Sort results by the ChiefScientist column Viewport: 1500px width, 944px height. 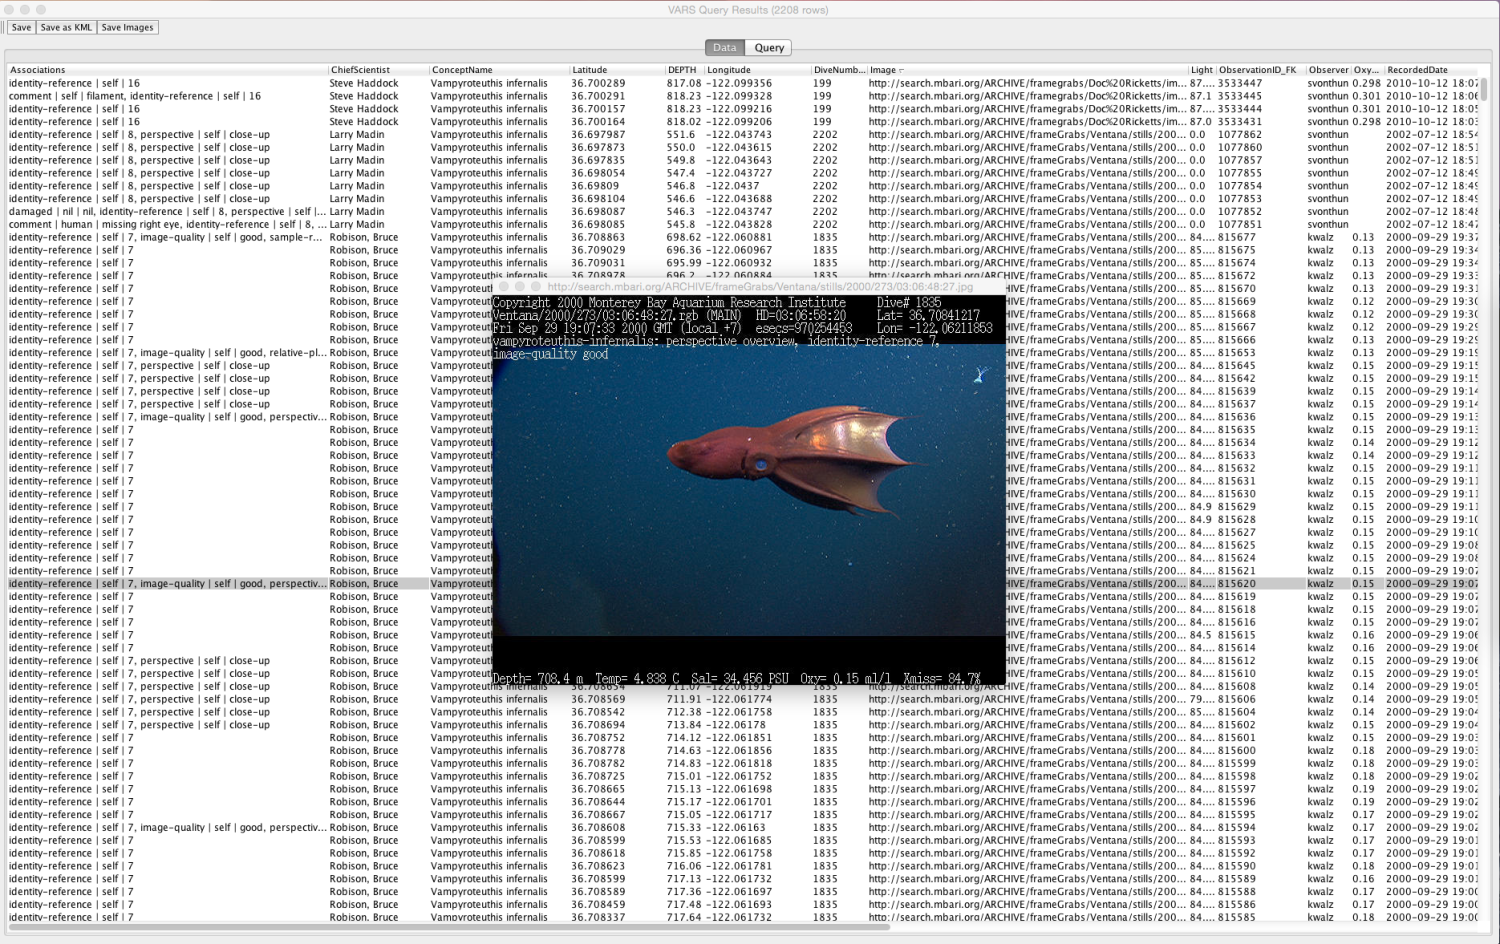tap(360, 70)
